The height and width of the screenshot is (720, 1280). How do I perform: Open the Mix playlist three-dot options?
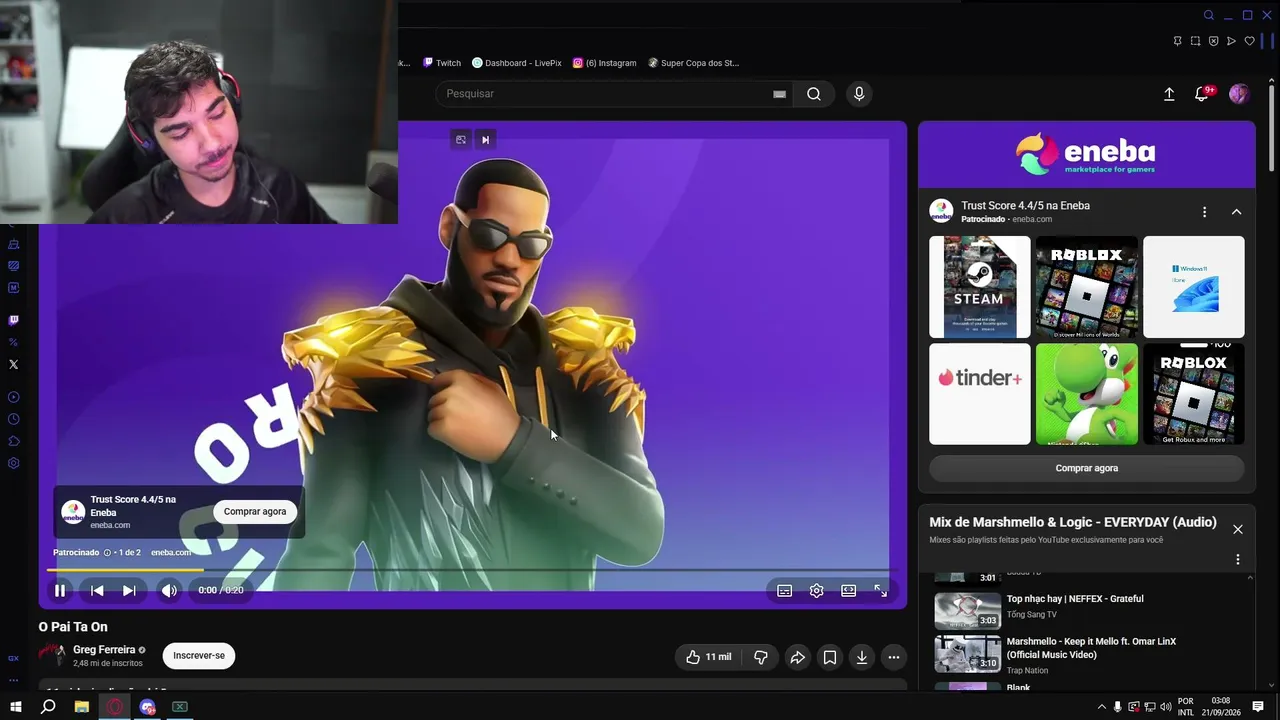[x=1237, y=560]
